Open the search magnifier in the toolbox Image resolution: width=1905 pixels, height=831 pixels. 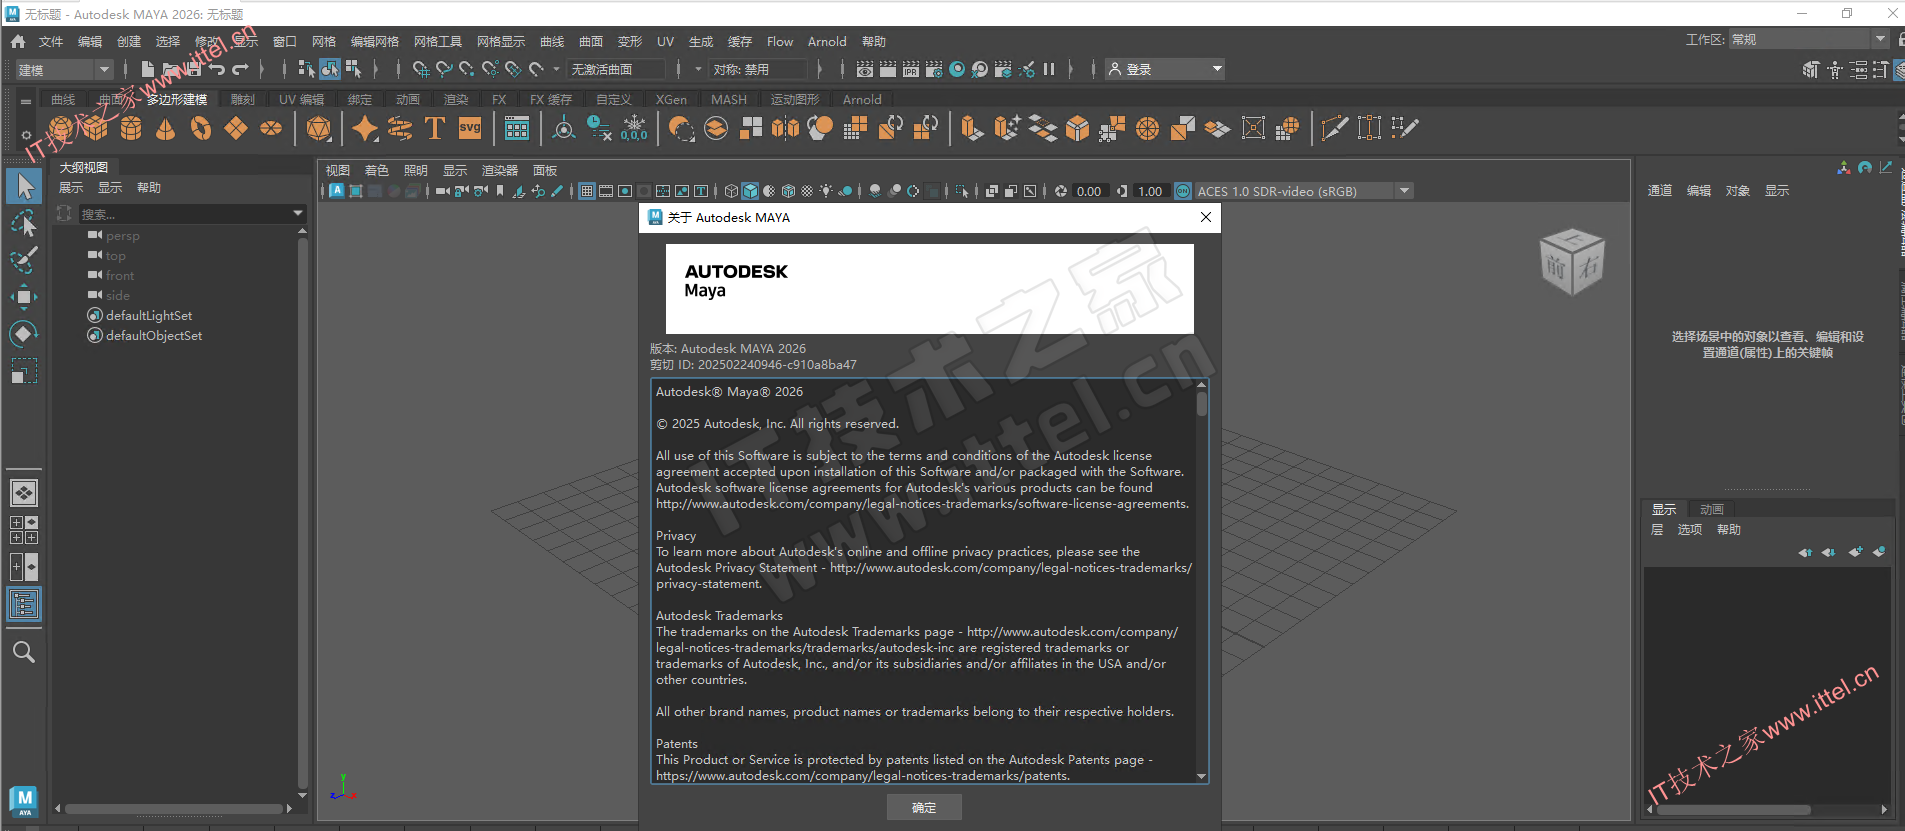coord(24,652)
